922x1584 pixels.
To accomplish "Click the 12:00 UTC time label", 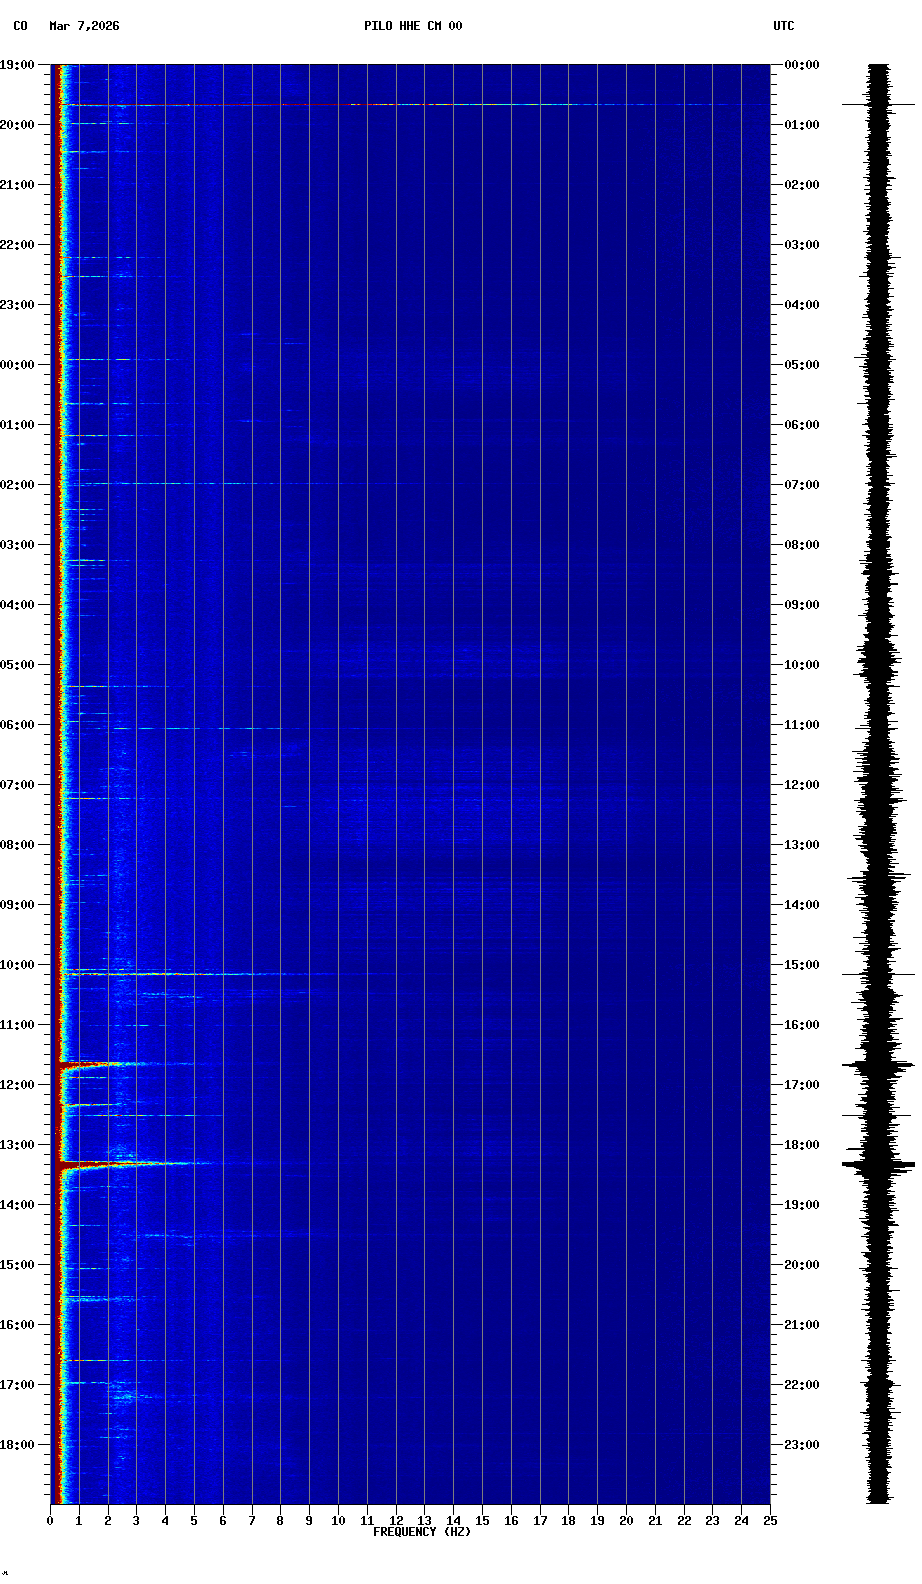I will pyautogui.click(x=802, y=785).
